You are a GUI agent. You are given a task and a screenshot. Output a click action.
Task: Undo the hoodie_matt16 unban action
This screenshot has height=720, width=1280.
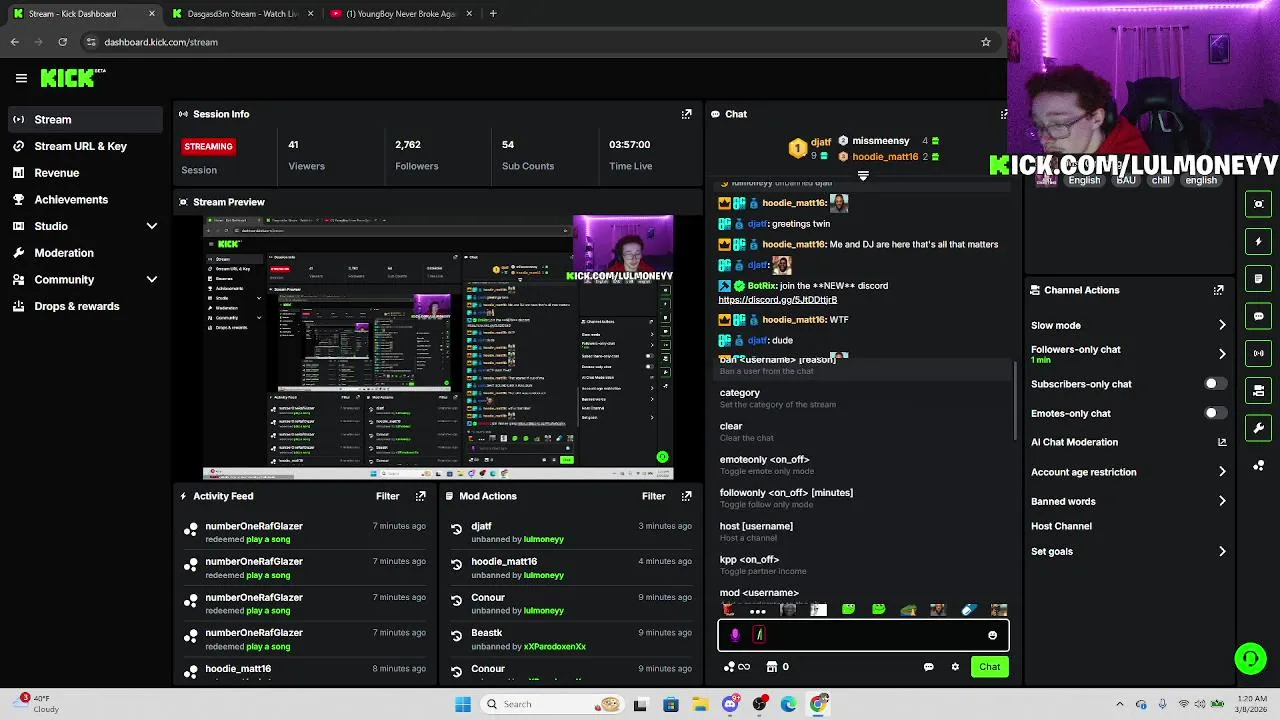tap(456, 565)
